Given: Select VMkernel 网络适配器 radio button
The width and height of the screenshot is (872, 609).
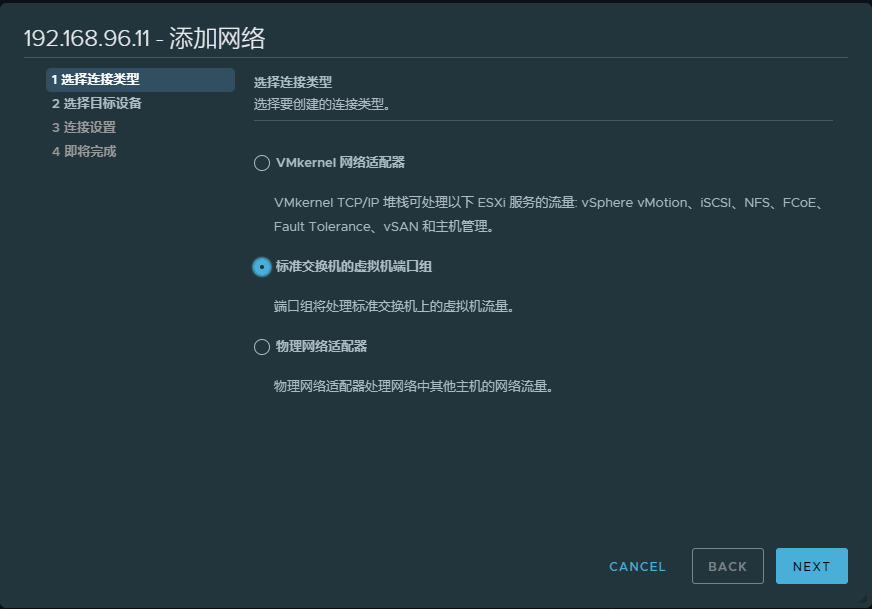Looking at the screenshot, I should pos(261,163).
